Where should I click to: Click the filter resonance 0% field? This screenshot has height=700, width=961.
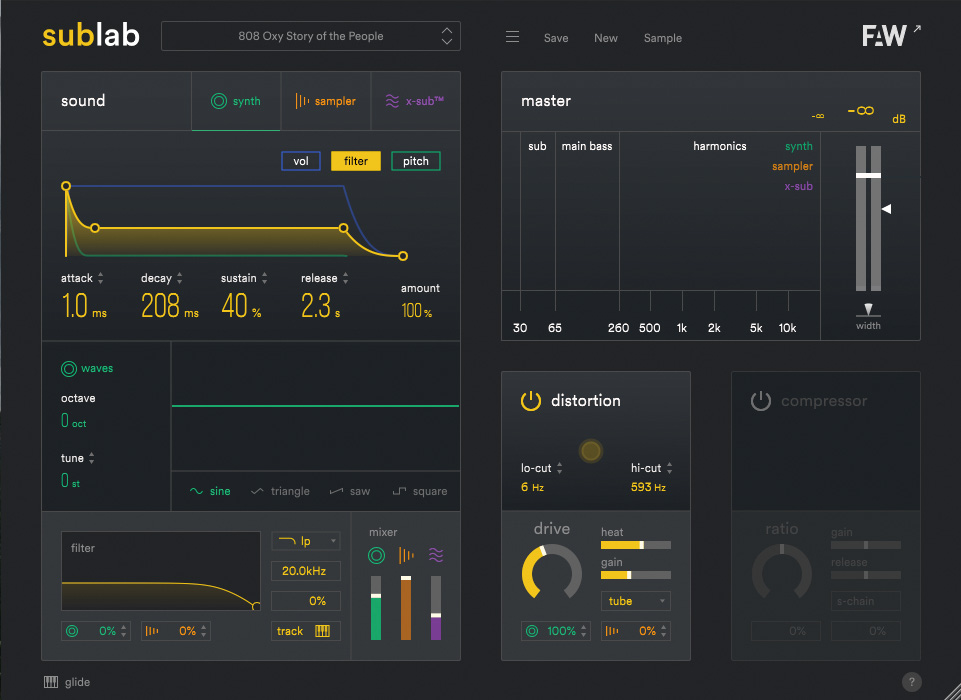(305, 601)
